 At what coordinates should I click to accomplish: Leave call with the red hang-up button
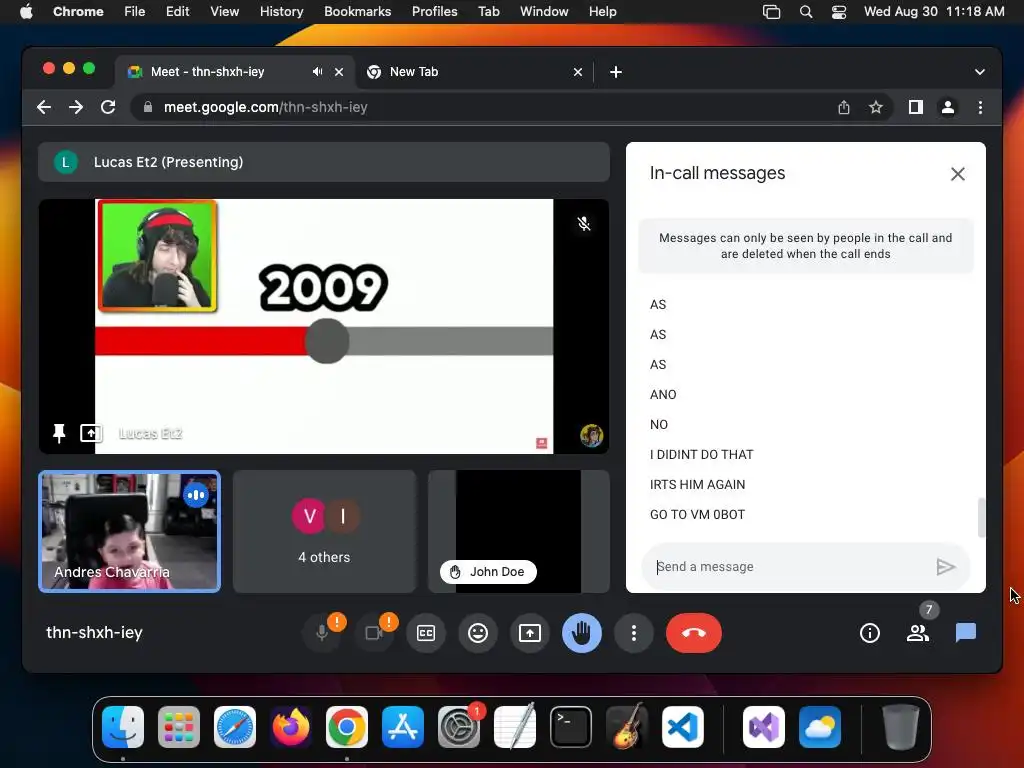[x=694, y=633]
